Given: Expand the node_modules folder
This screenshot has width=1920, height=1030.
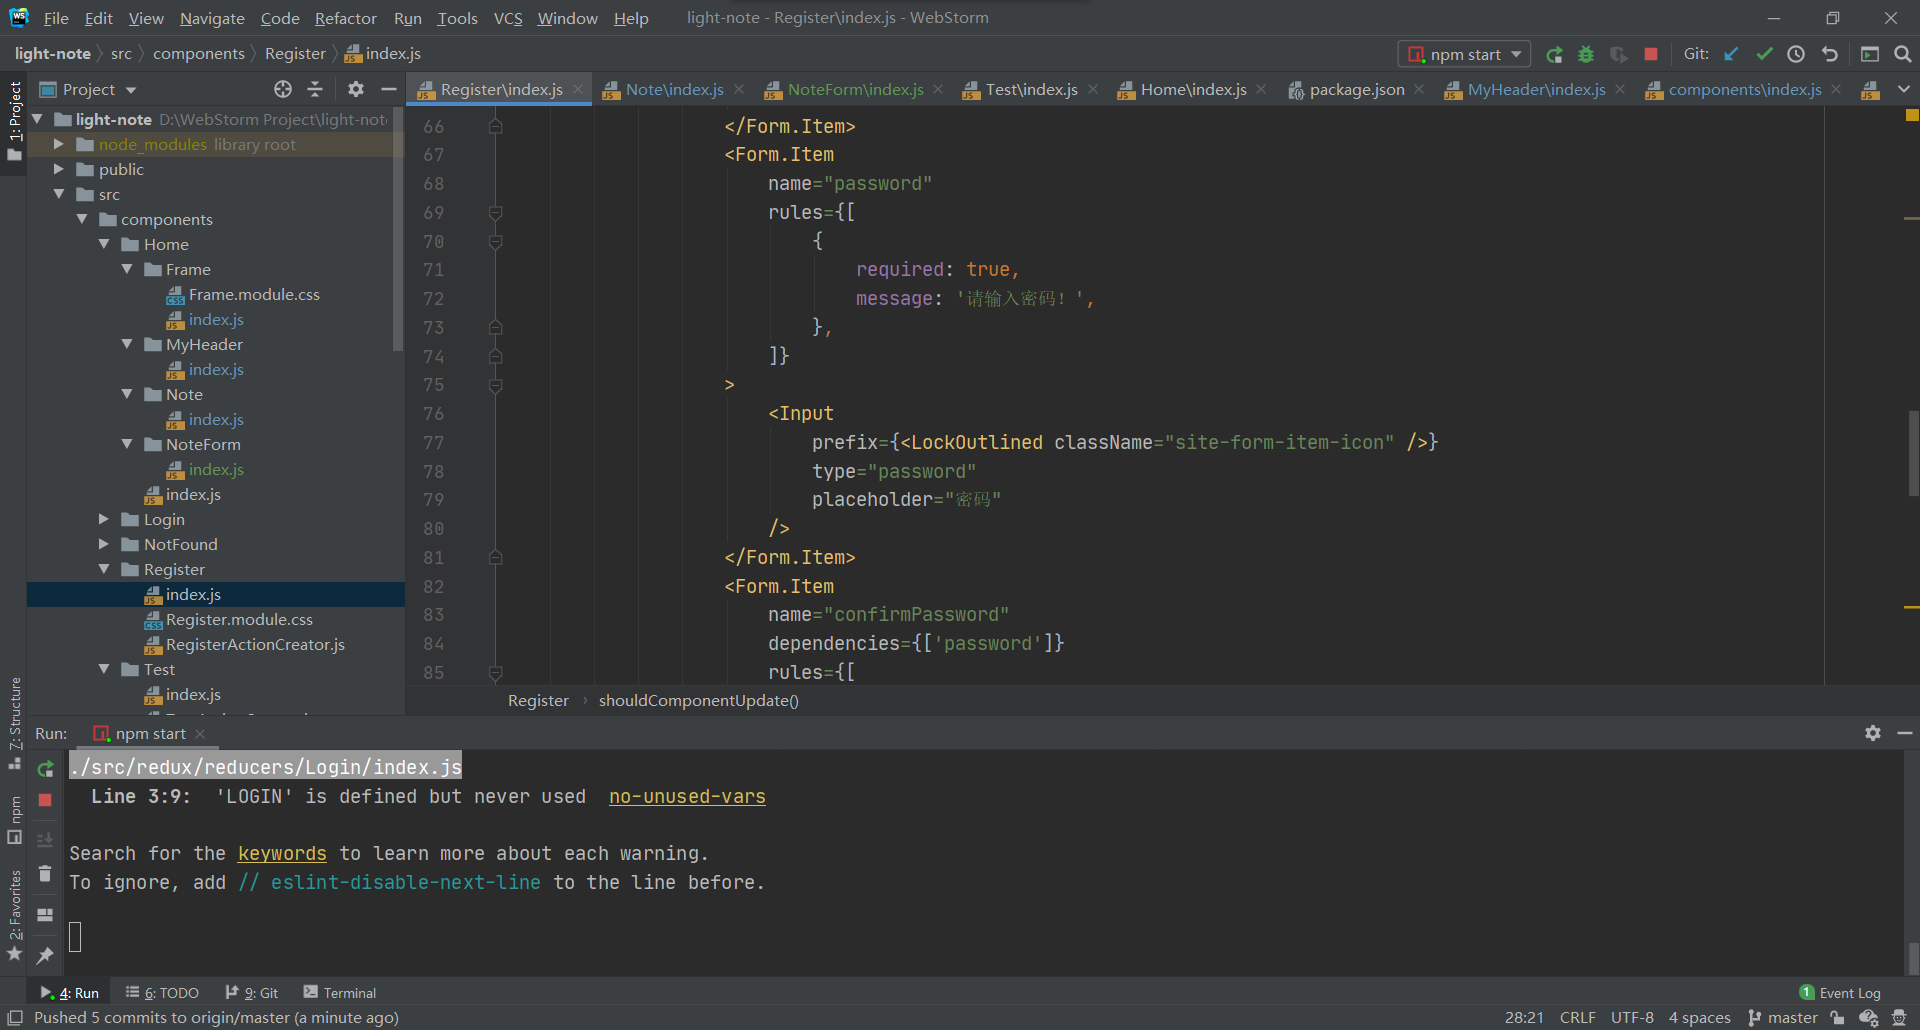Looking at the screenshot, I should coord(59,144).
